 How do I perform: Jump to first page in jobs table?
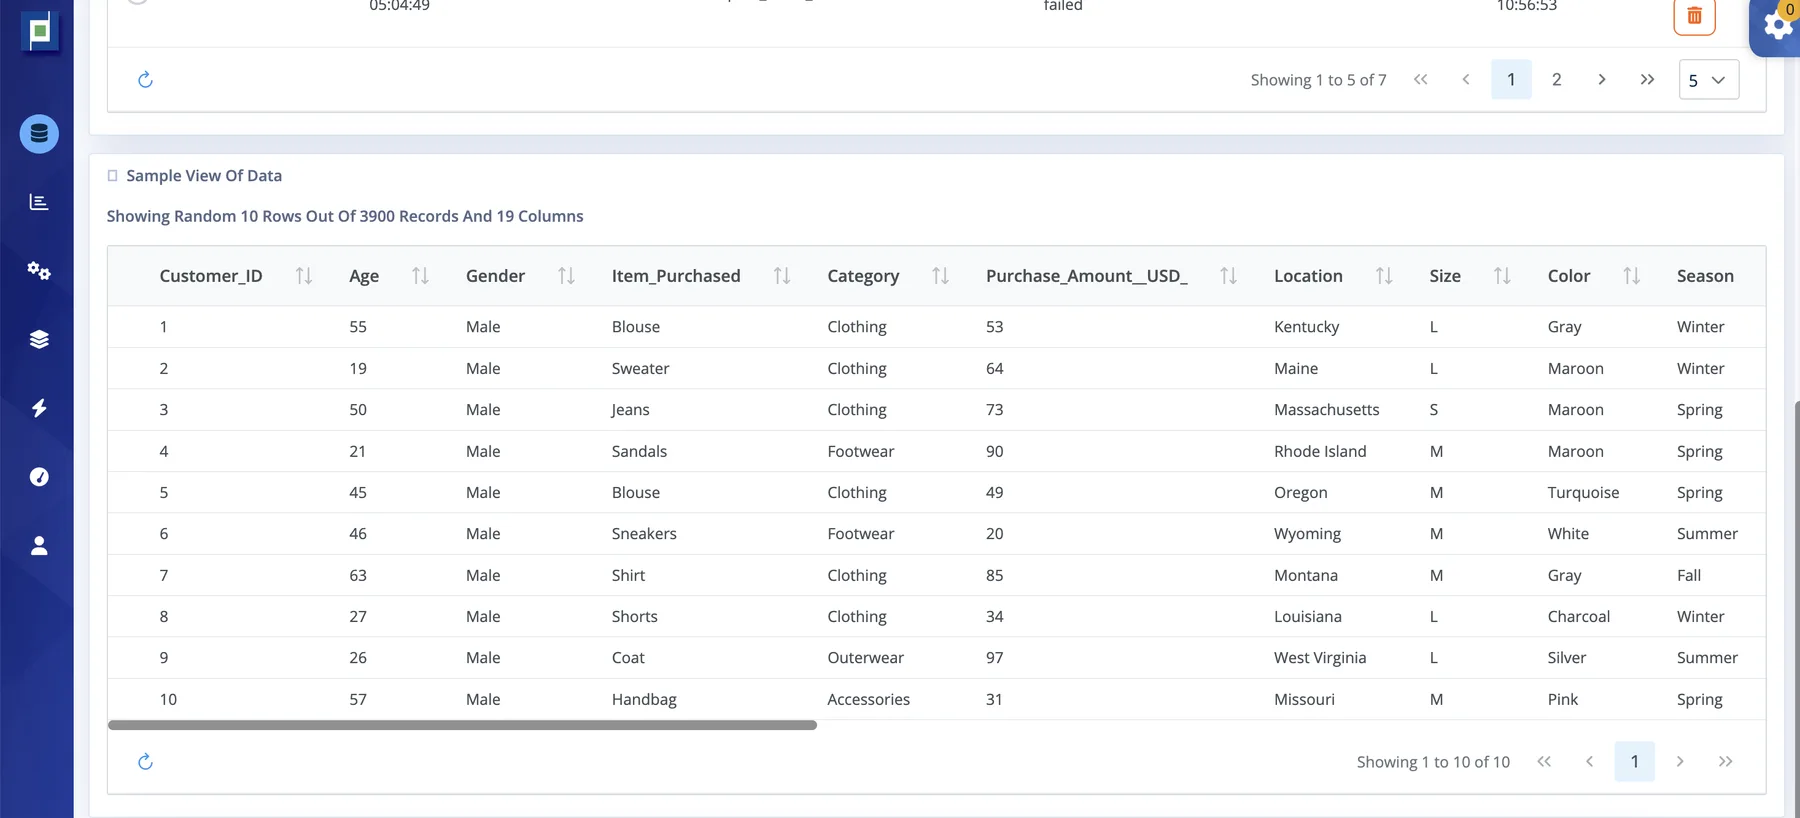1420,80
